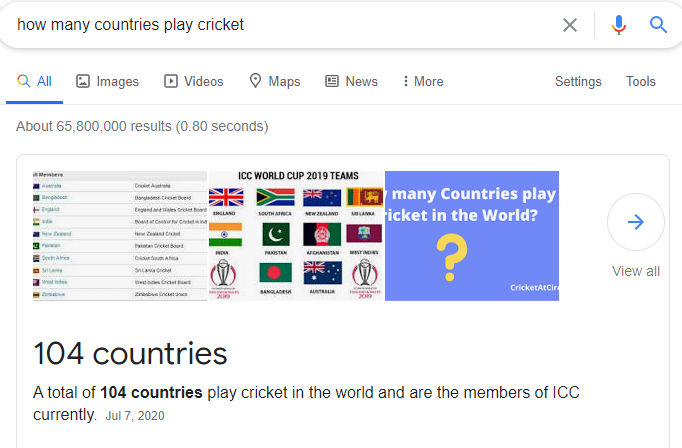
Task: Open the ICC members table thumbnail
Action: point(120,236)
